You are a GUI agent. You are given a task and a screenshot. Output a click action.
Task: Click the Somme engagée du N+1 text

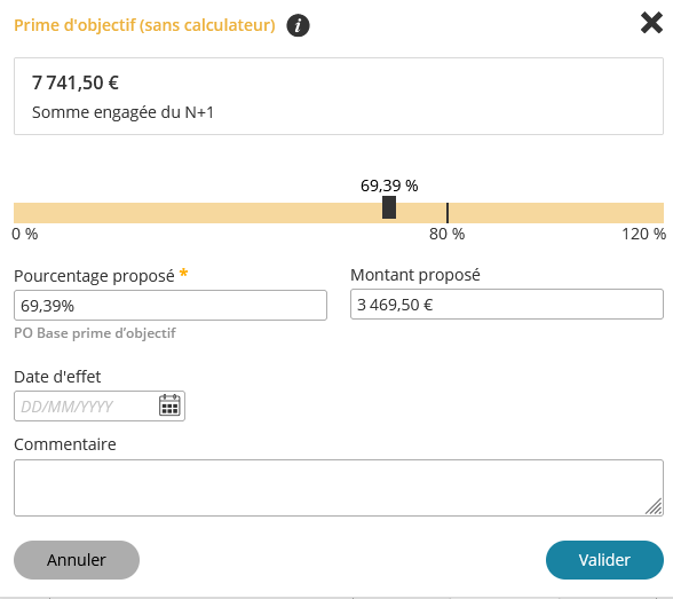pyautogui.click(x=123, y=113)
